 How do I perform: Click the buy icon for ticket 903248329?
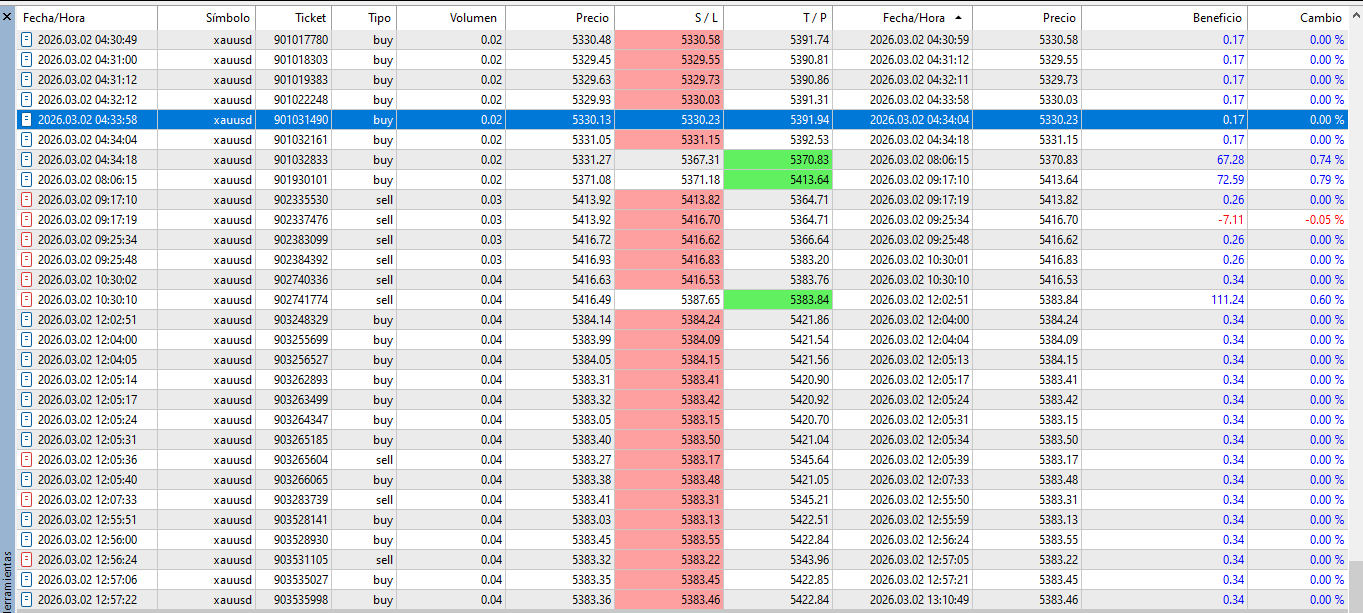pyautogui.click(x=27, y=320)
